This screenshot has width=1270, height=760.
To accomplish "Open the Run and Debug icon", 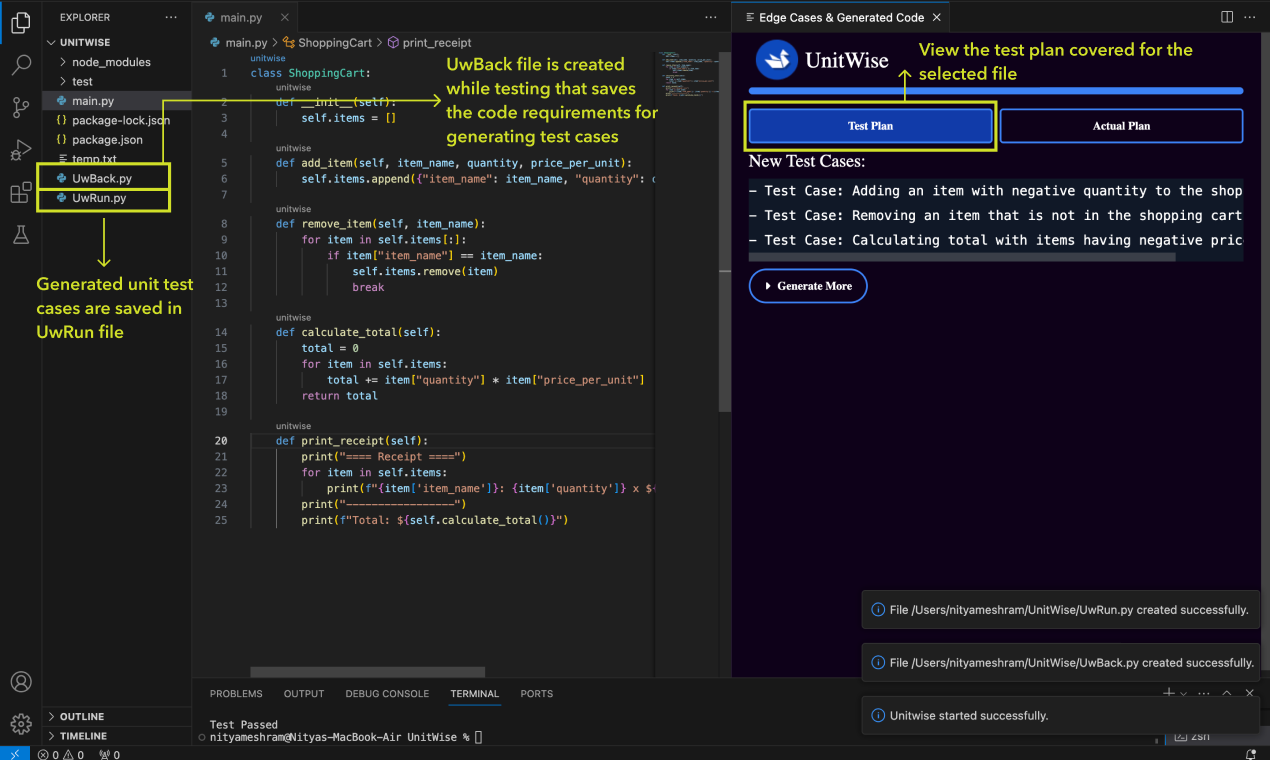I will [x=20, y=151].
